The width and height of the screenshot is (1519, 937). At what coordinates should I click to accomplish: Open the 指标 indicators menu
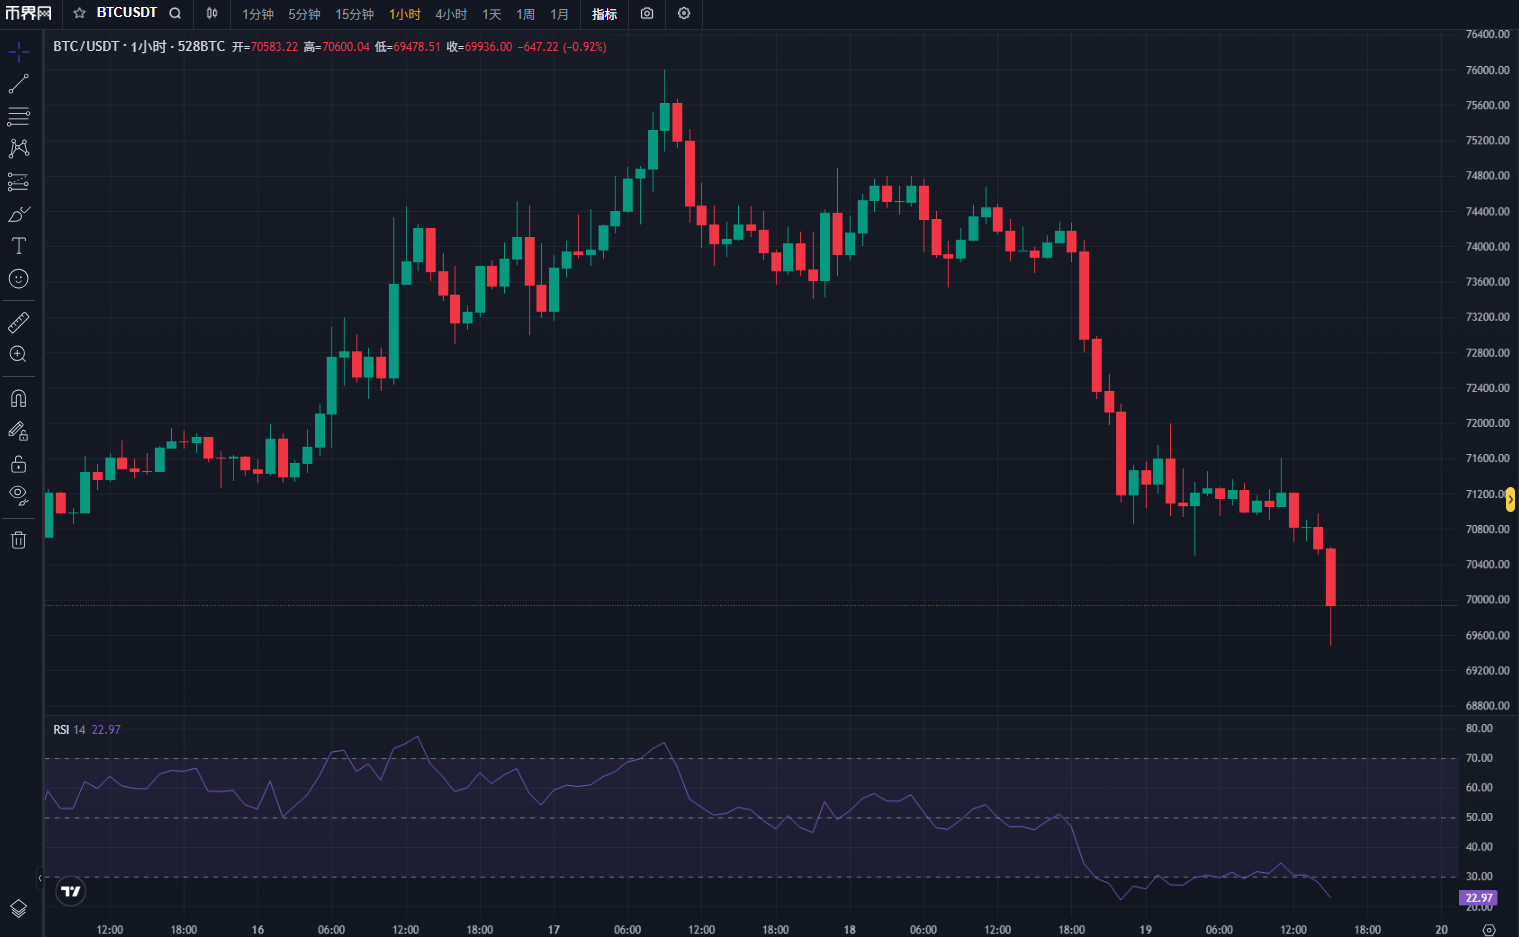click(605, 14)
